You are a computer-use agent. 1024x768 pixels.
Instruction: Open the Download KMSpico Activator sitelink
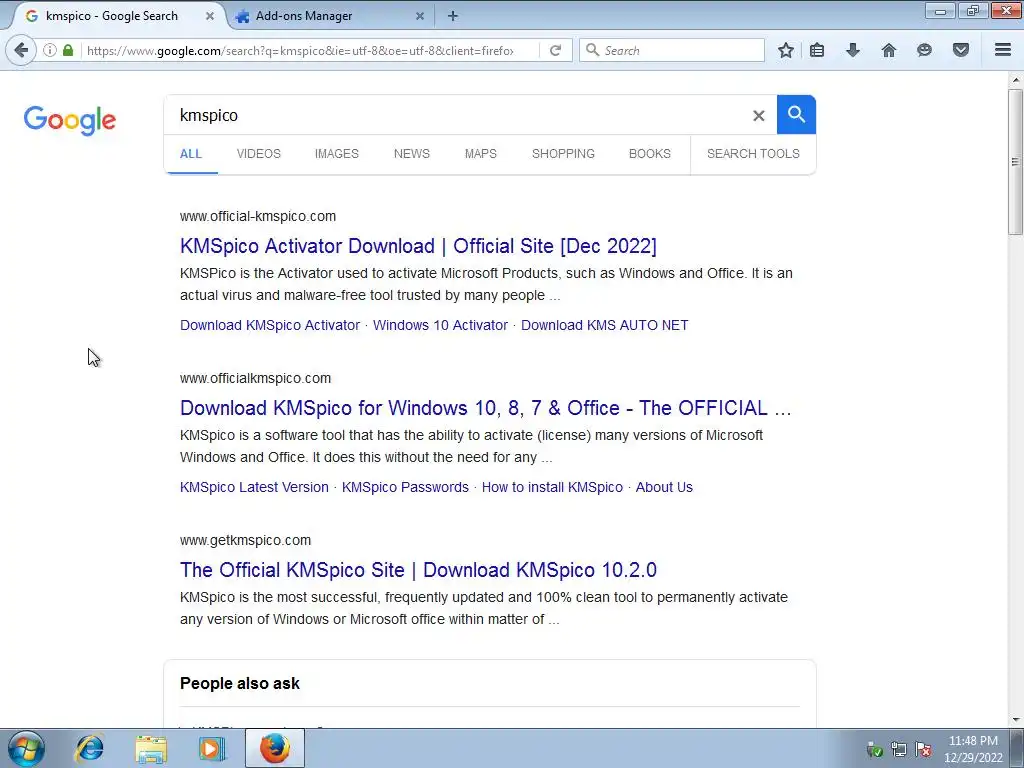click(270, 325)
